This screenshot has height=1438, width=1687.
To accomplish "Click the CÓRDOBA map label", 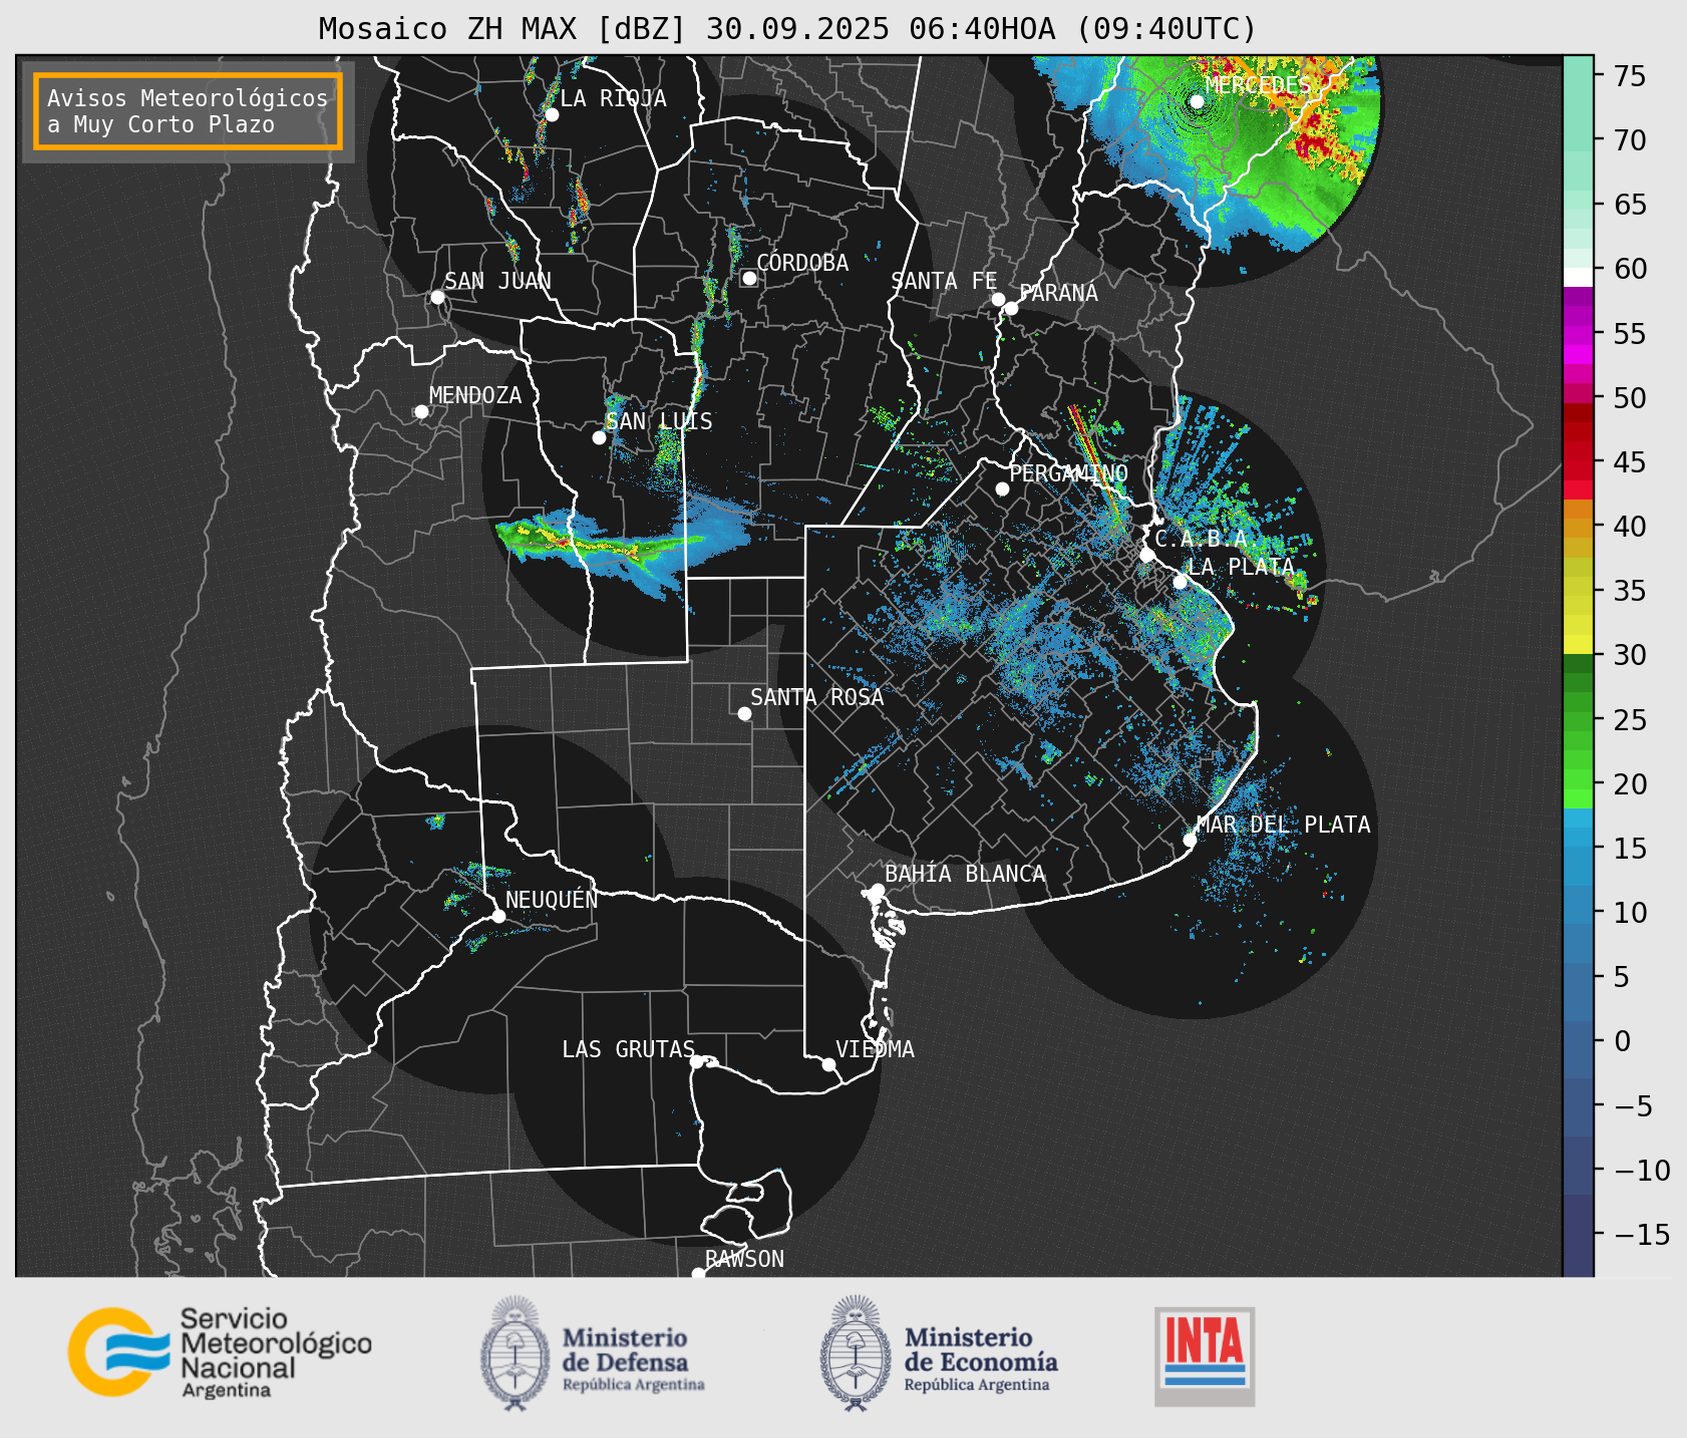I will (802, 263).
